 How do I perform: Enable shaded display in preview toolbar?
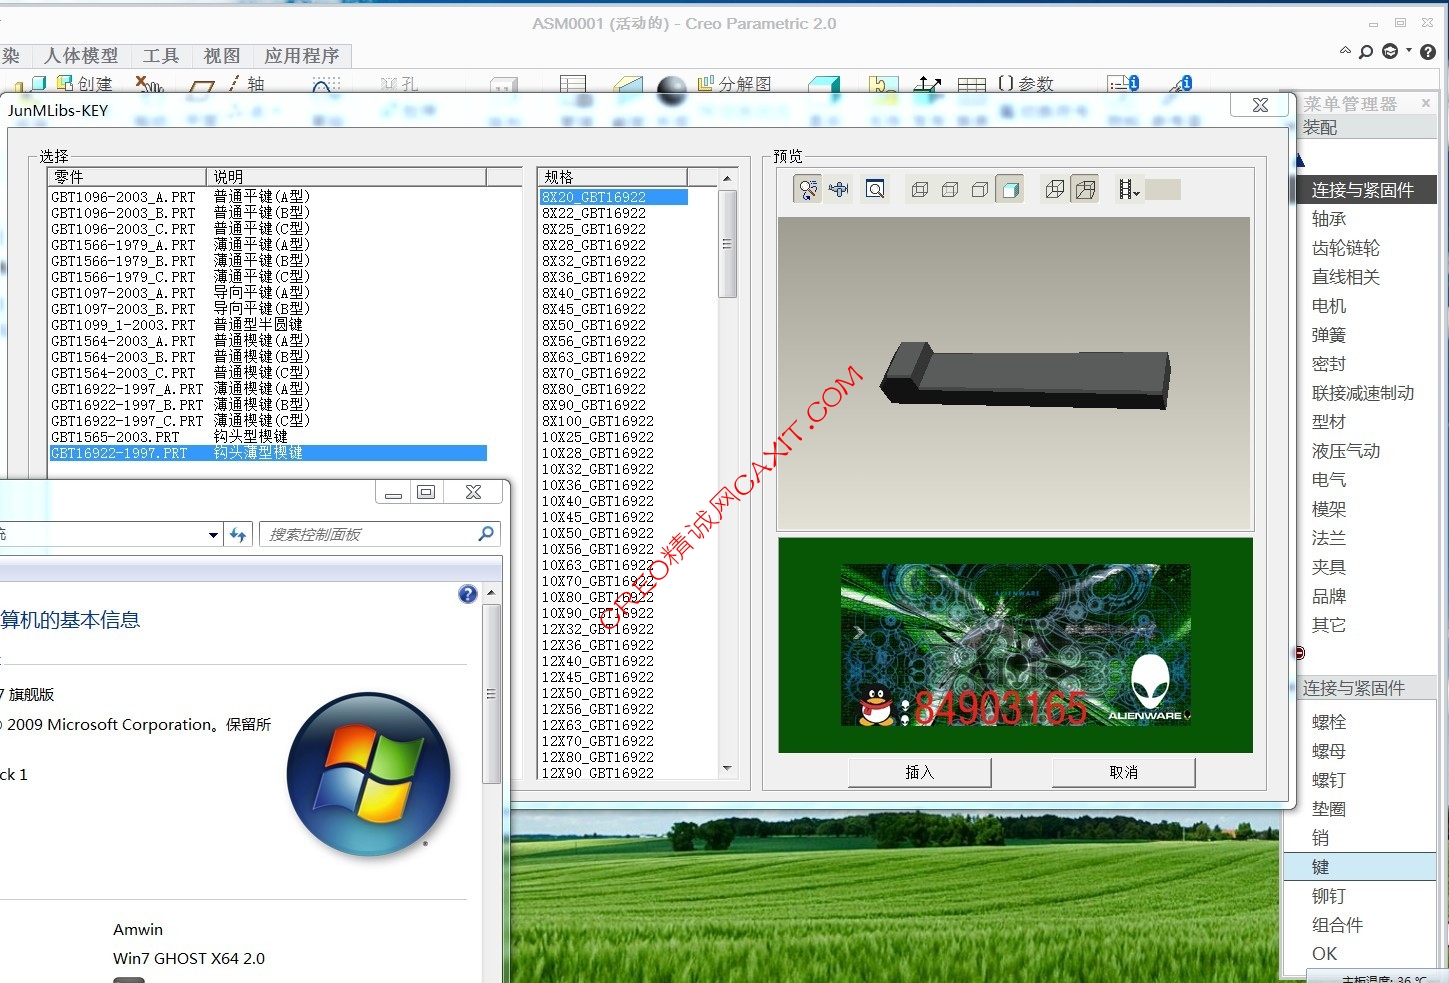1011,189
